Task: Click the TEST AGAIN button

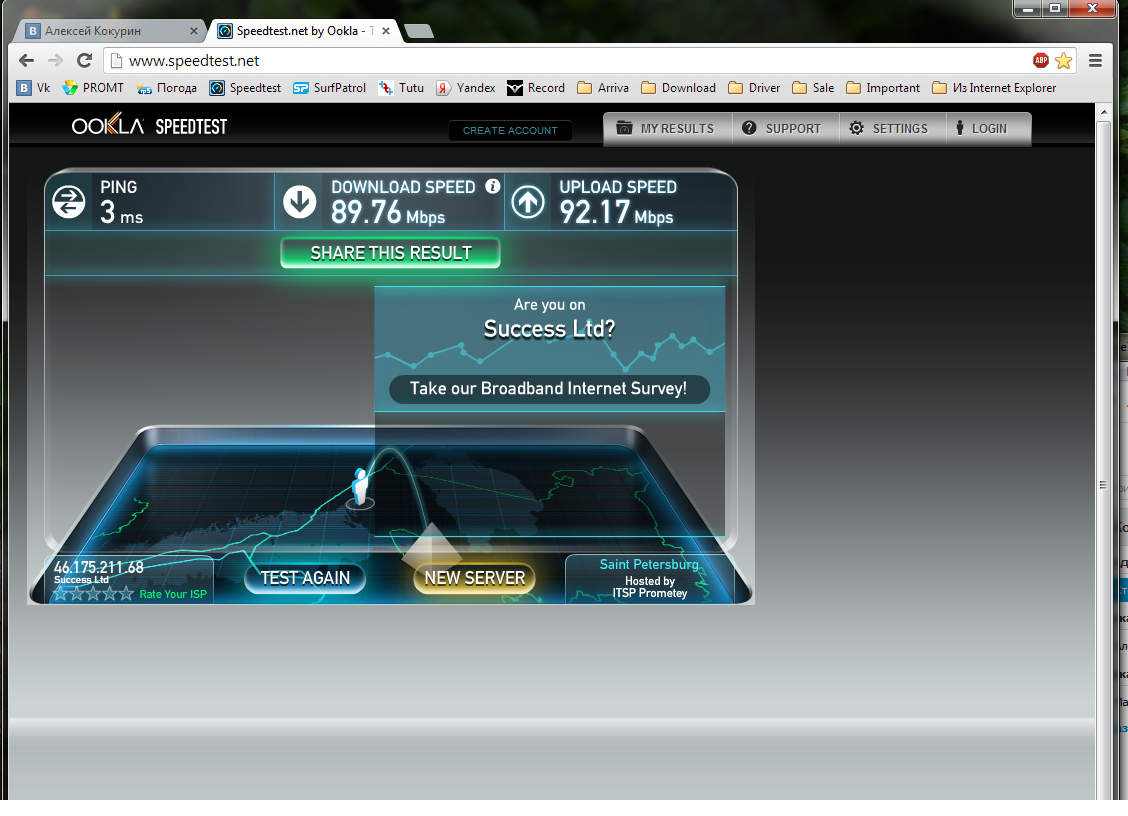Action: pos(305,579)
